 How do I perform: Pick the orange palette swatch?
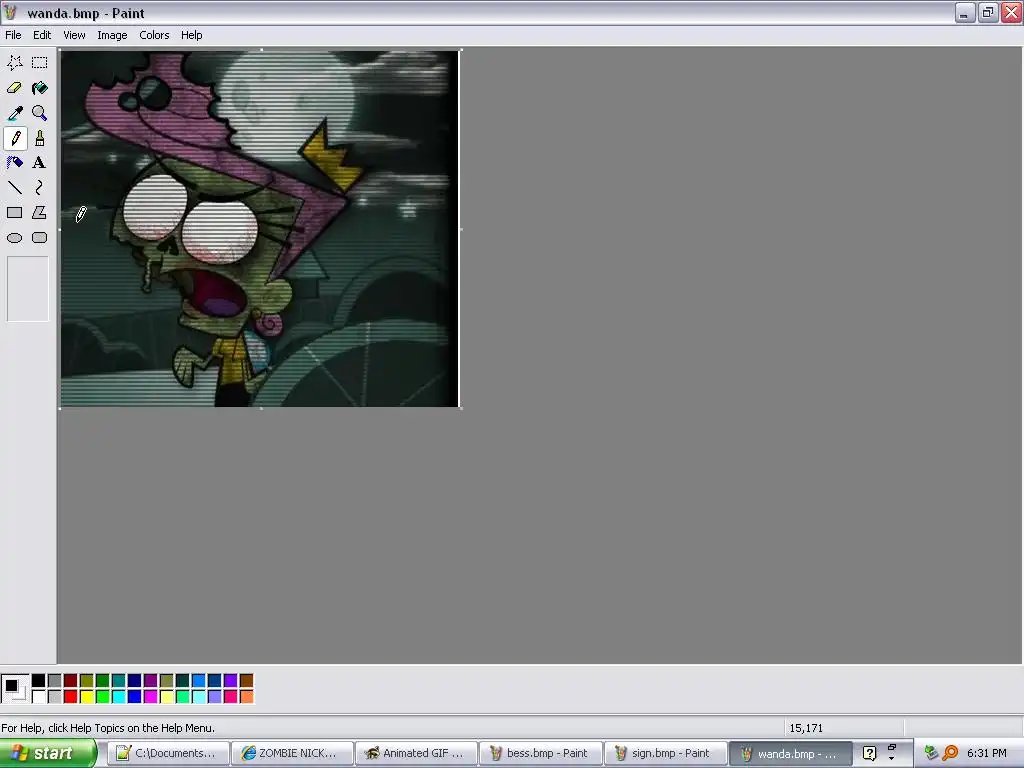click(x=247, y=697)
